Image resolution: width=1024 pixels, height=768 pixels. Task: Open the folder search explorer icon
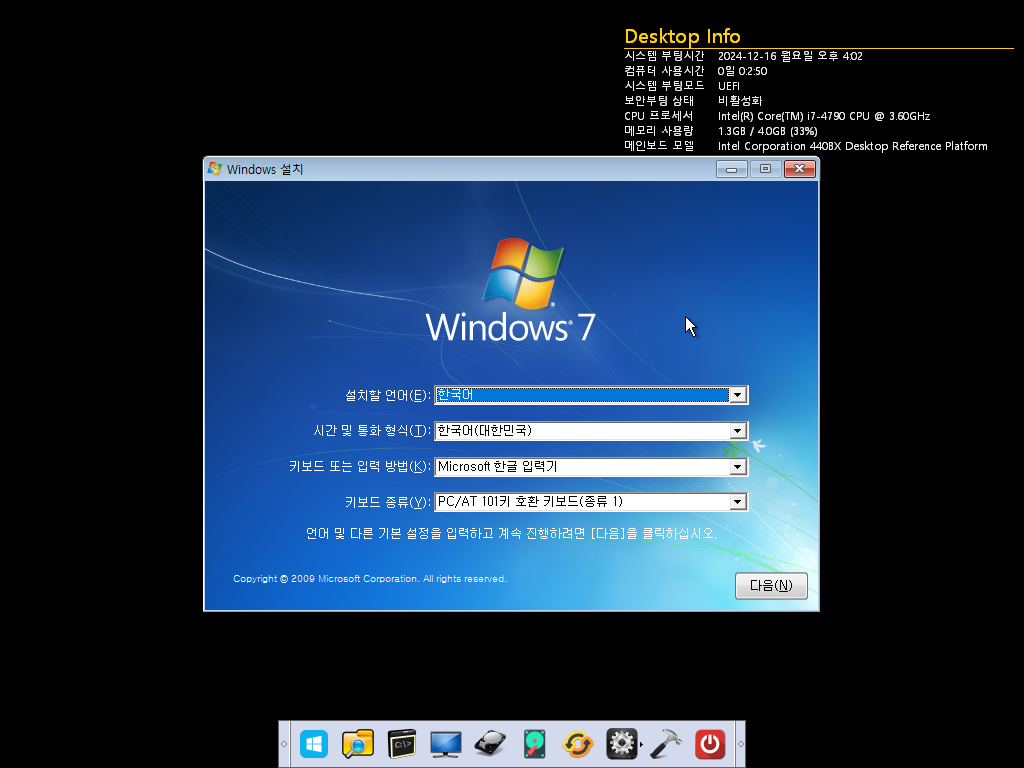tap(358, 744)
